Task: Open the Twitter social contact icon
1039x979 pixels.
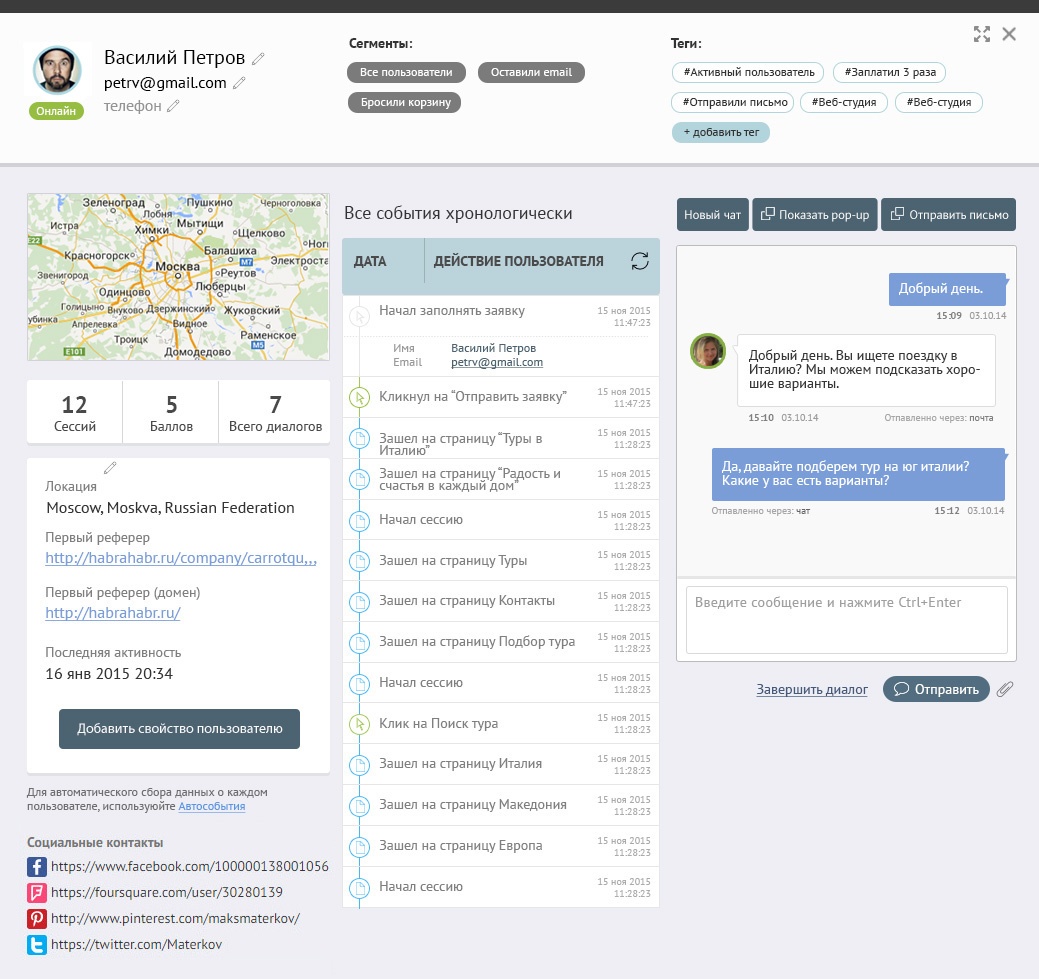Action: point(36,945)
